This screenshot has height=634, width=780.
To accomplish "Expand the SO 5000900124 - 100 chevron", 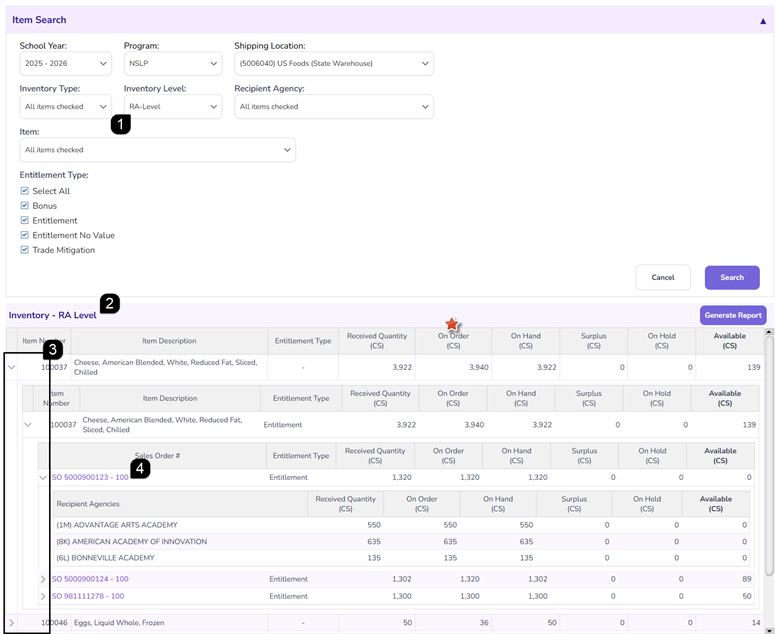I will point(43,579).
